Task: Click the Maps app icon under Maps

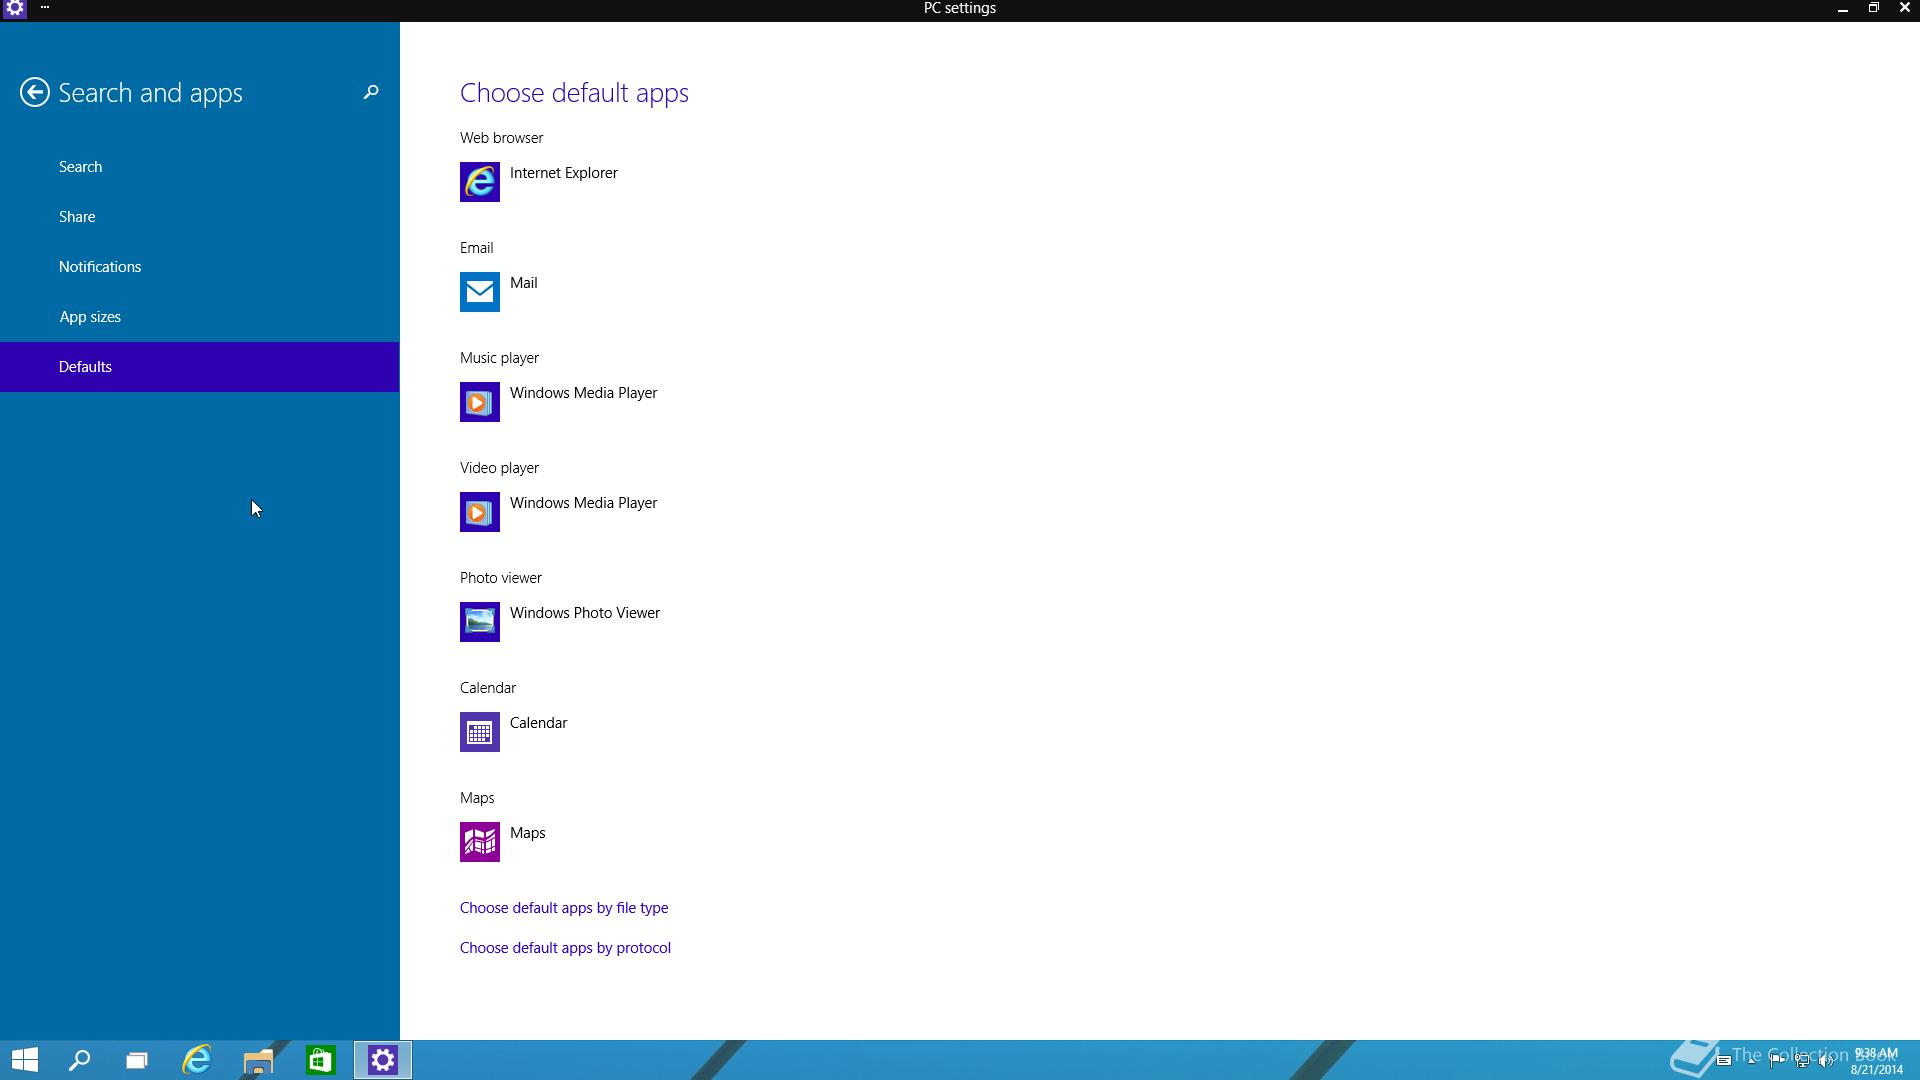Action: tap(480, 842)
